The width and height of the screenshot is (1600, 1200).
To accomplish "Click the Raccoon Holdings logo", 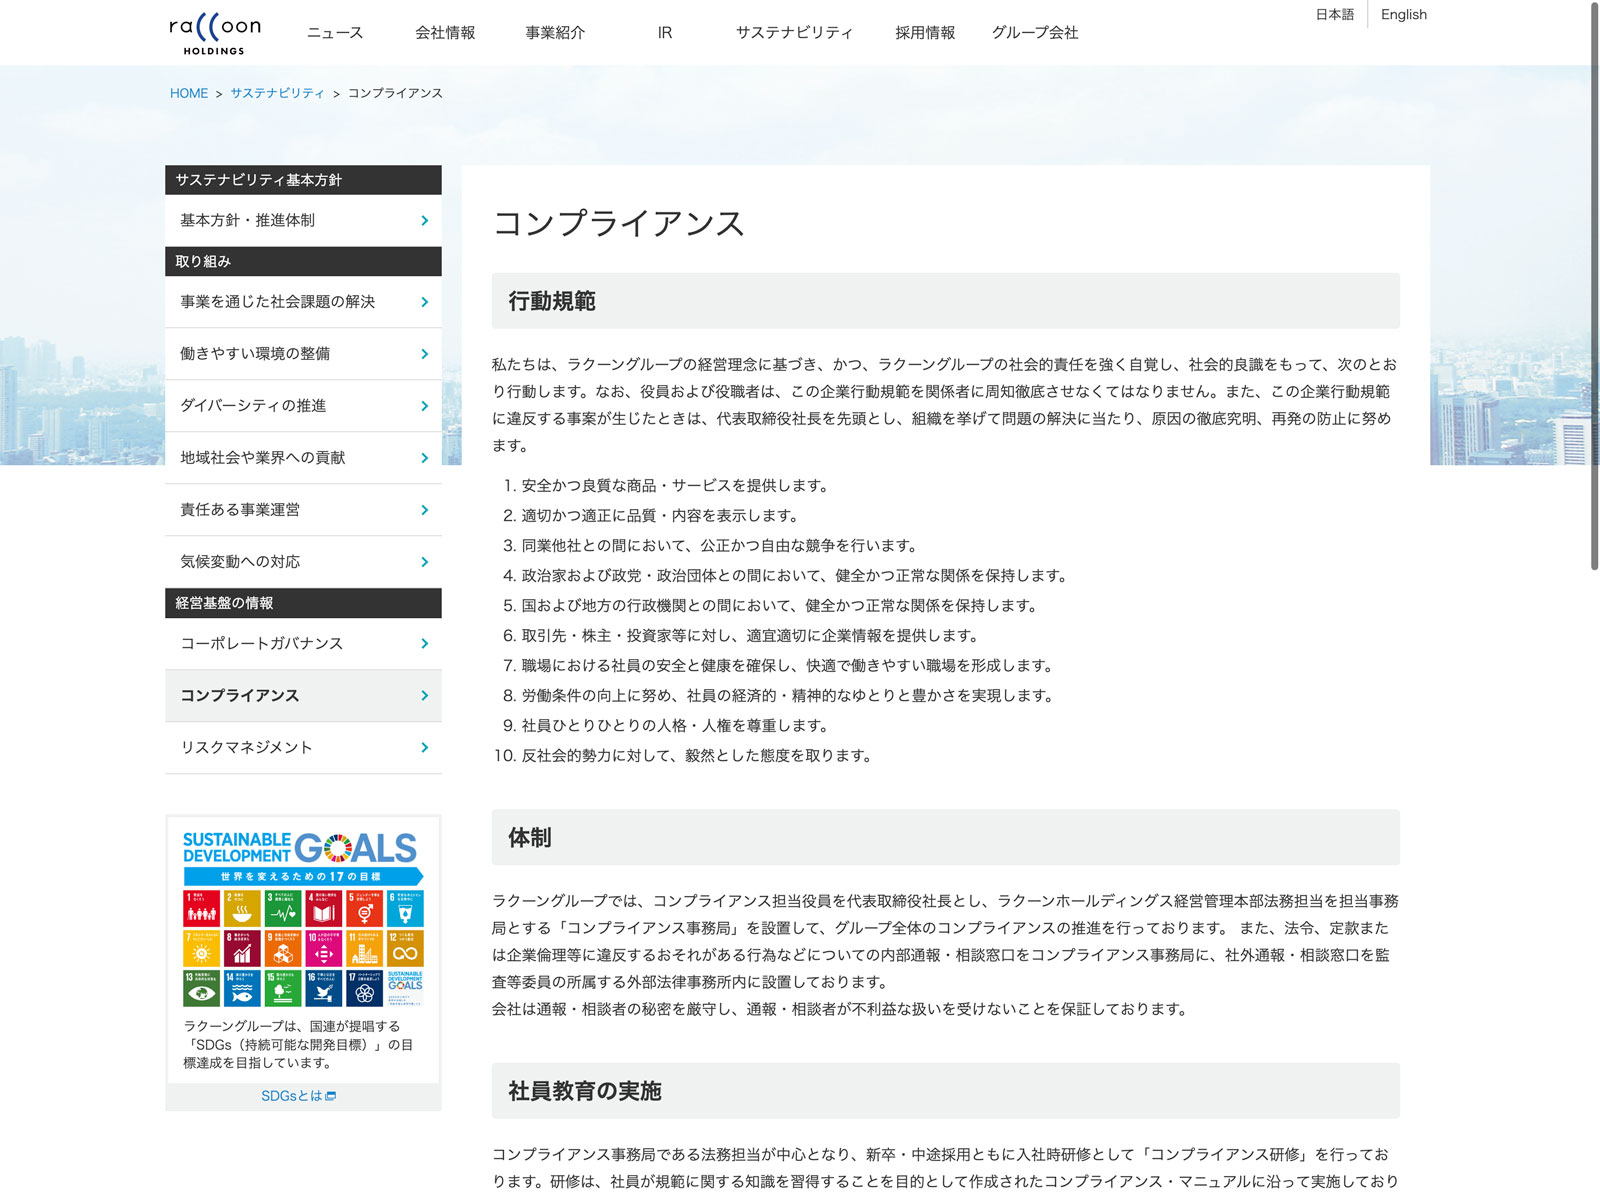I will click(215, 33).
